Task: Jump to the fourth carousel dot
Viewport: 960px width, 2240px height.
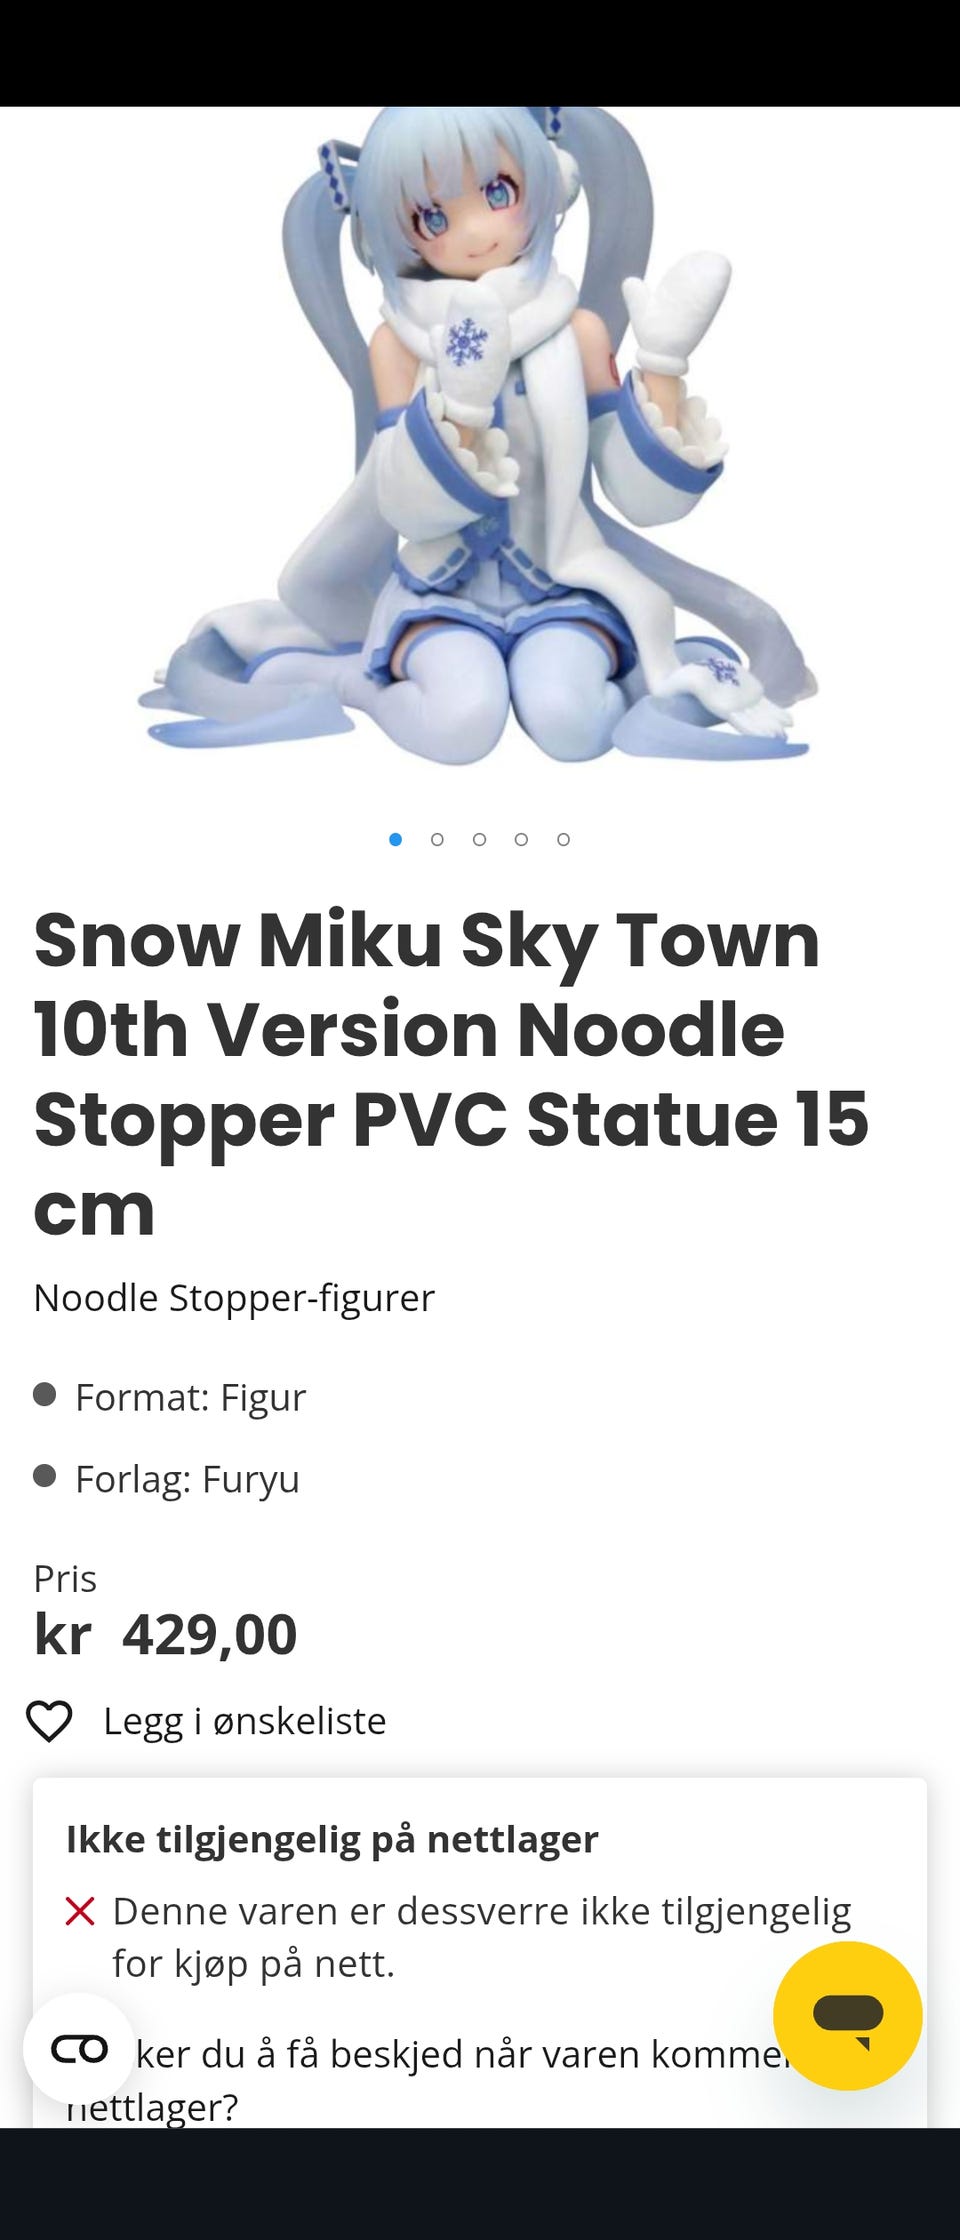Action: coord(522,839)
